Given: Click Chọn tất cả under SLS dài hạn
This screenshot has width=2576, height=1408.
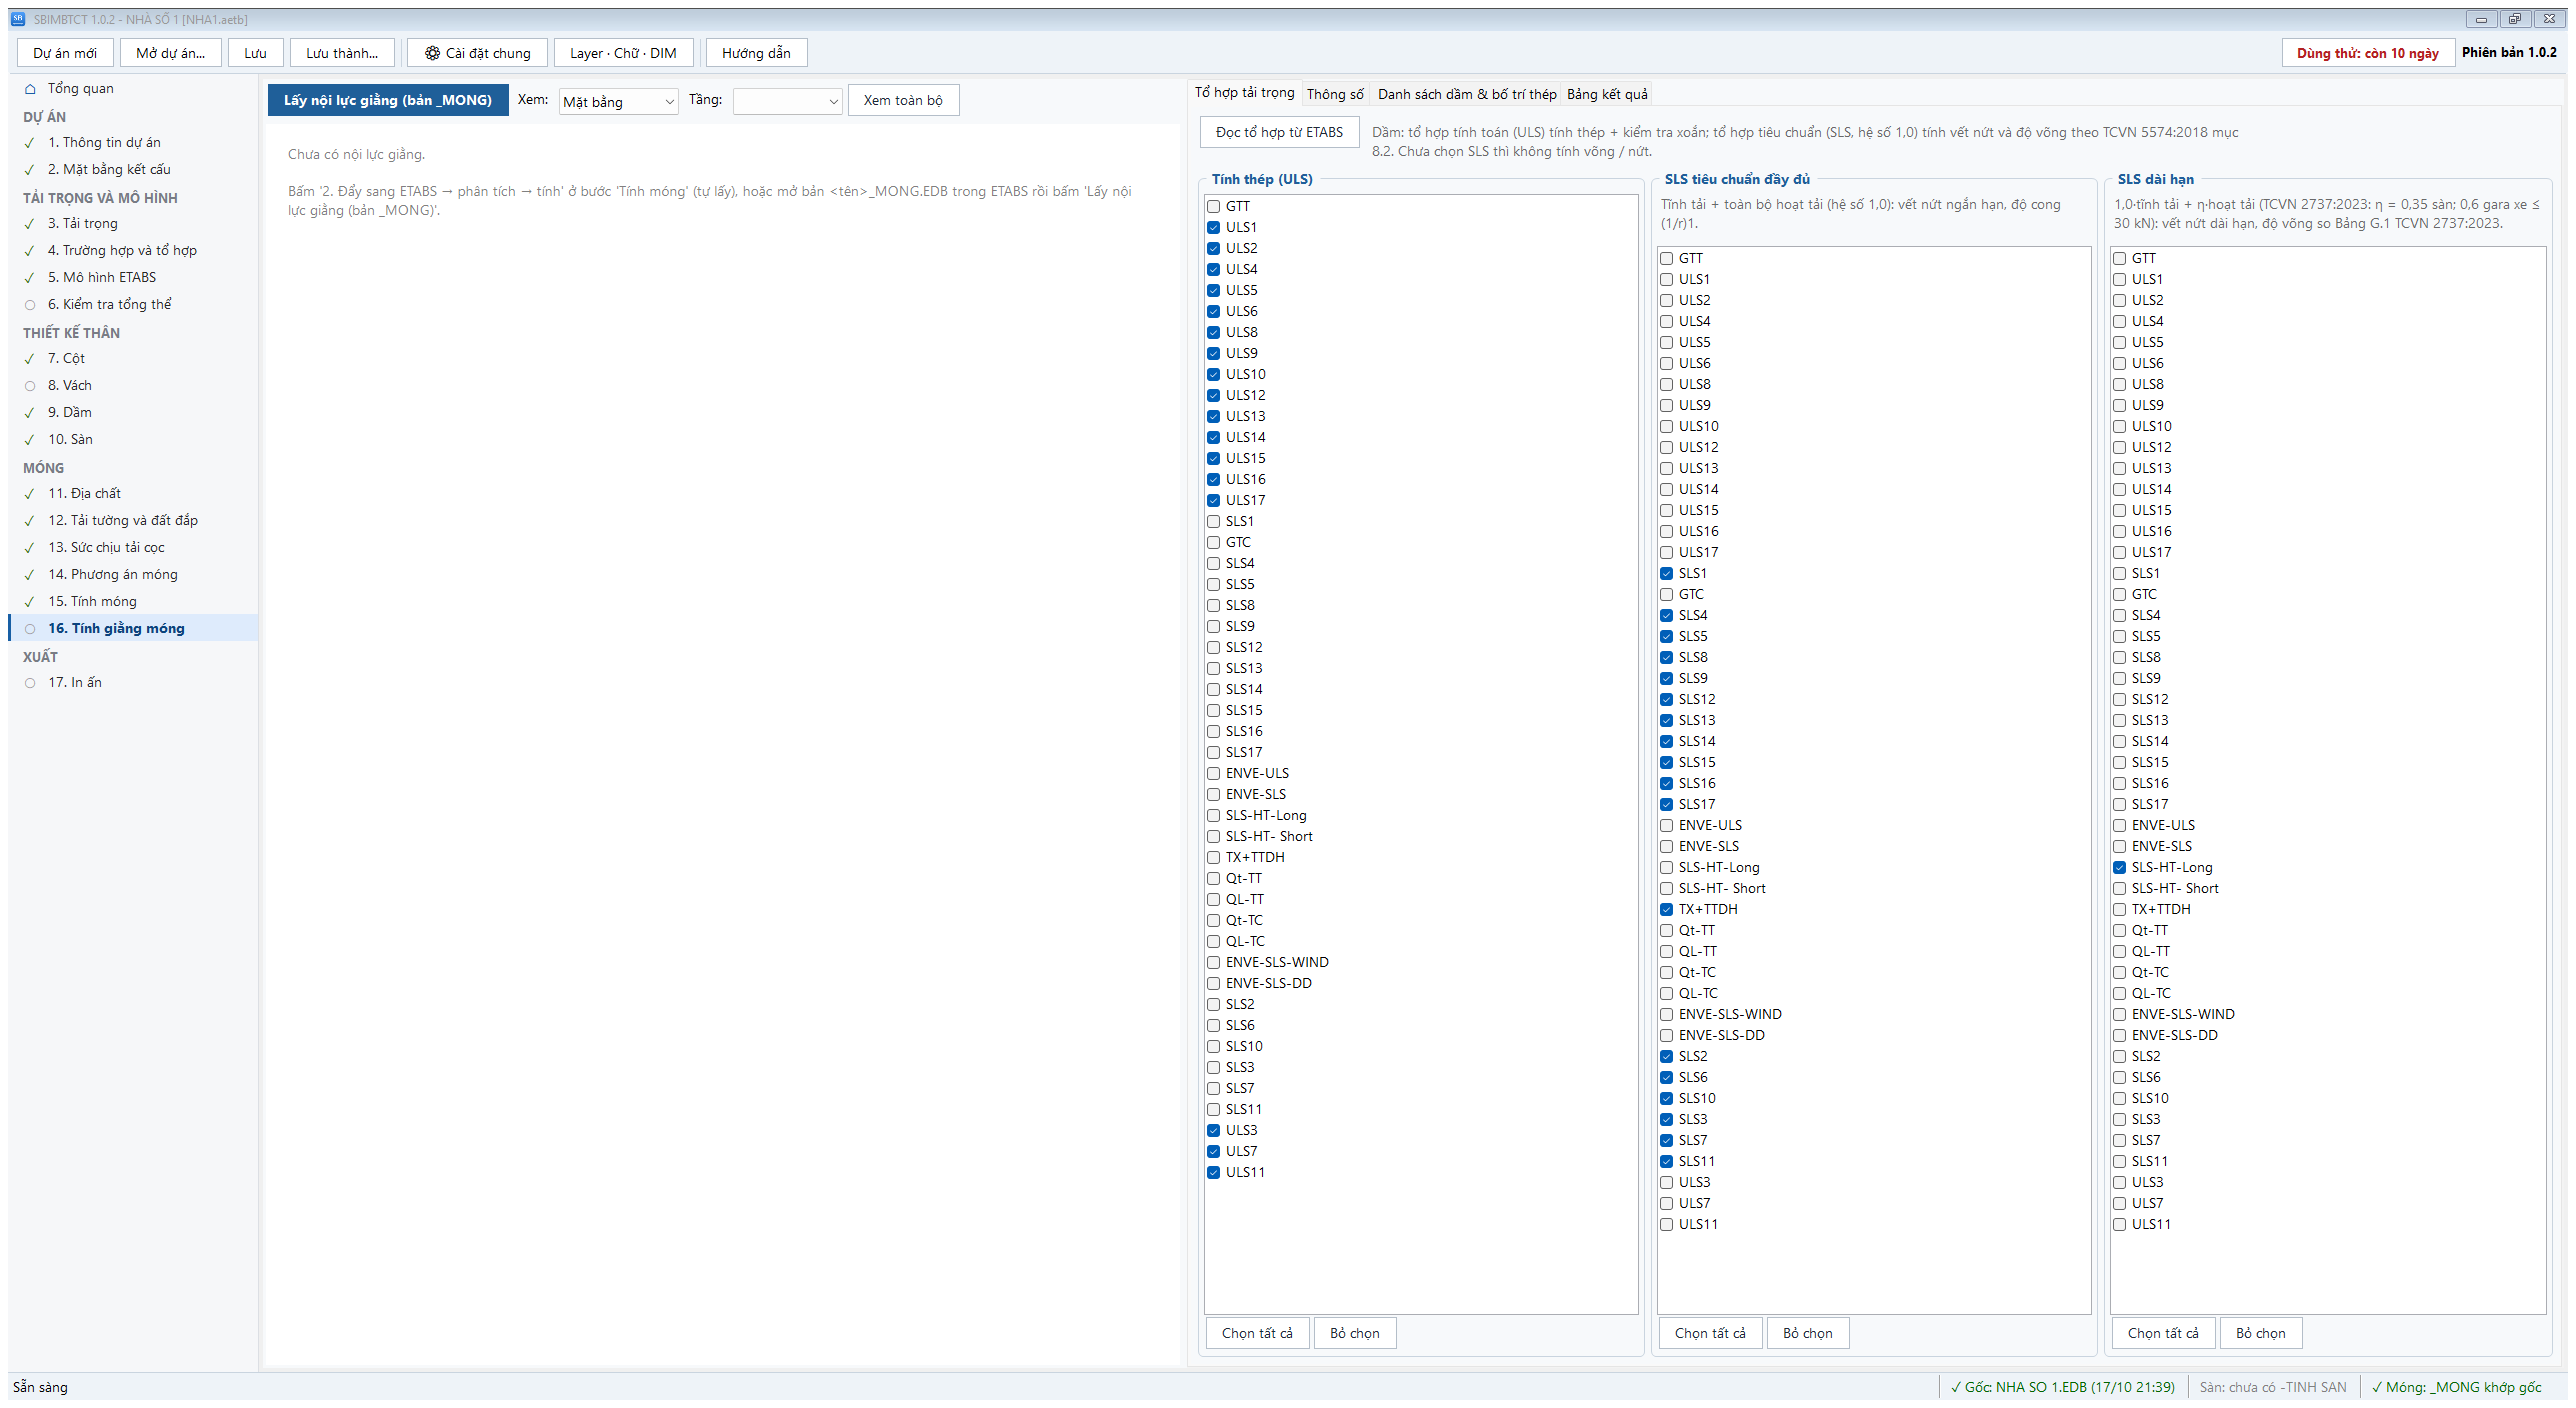Looking at the screenshot, I should point(2163,1333).
